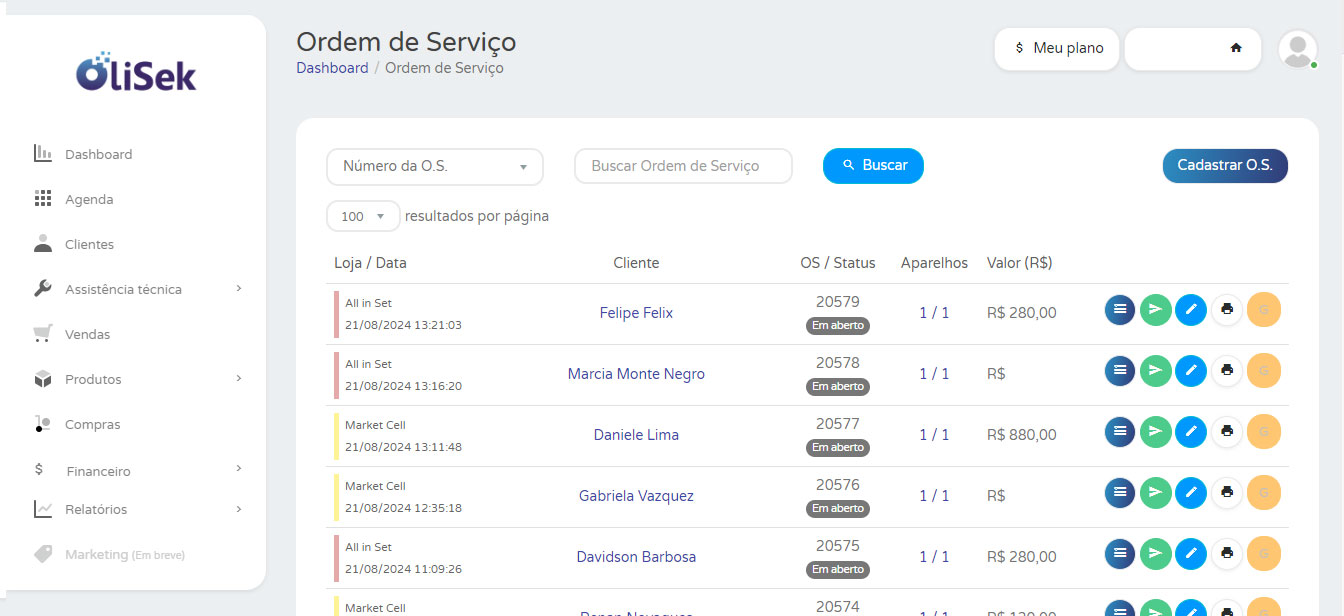This screenshot has width=1344, height=616.
Task: Open Clientes in sidebar
Action: tap(89, 244)
